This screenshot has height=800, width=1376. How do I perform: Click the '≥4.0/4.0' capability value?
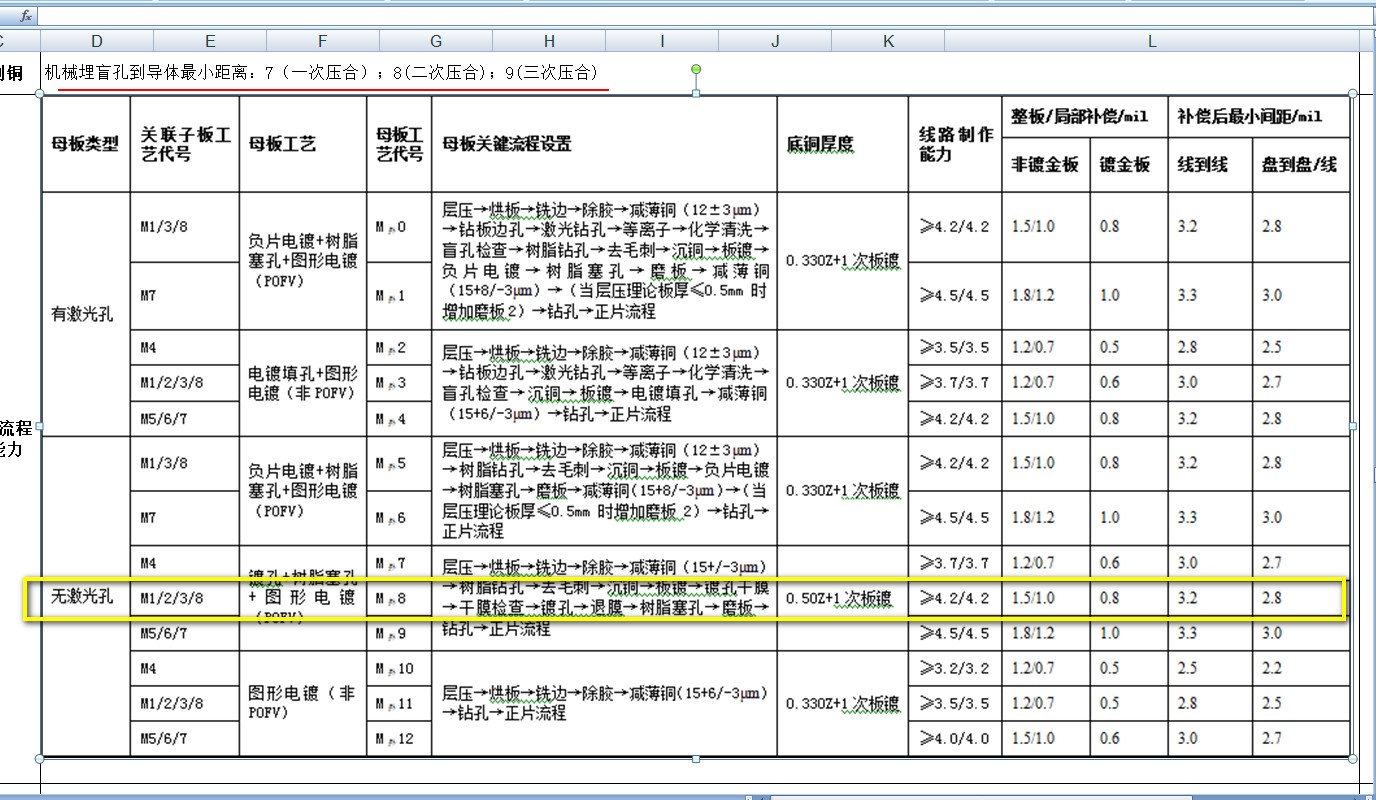[955, 738]
